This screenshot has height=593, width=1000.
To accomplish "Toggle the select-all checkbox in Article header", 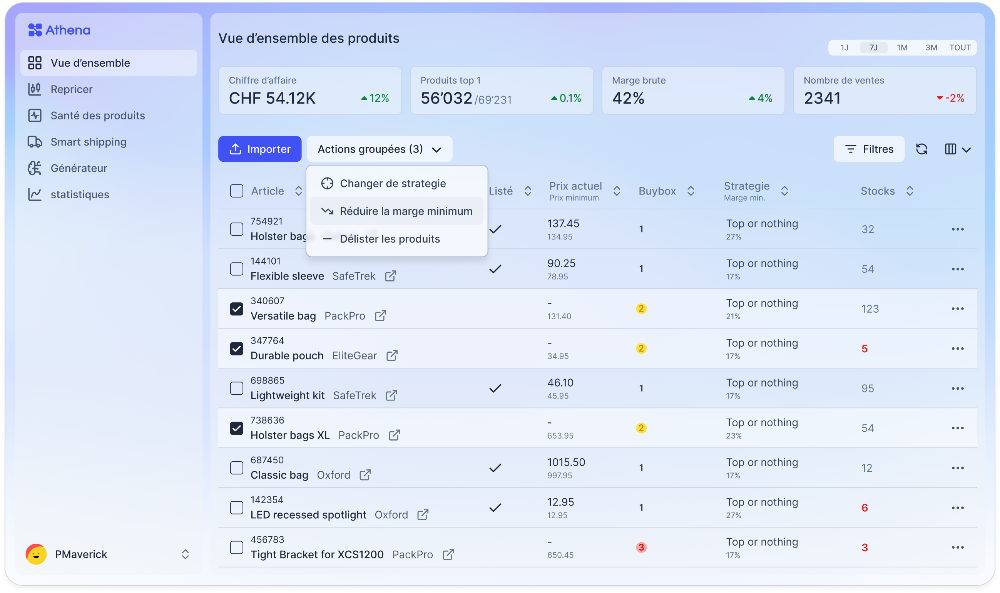I will click(237, 191).
